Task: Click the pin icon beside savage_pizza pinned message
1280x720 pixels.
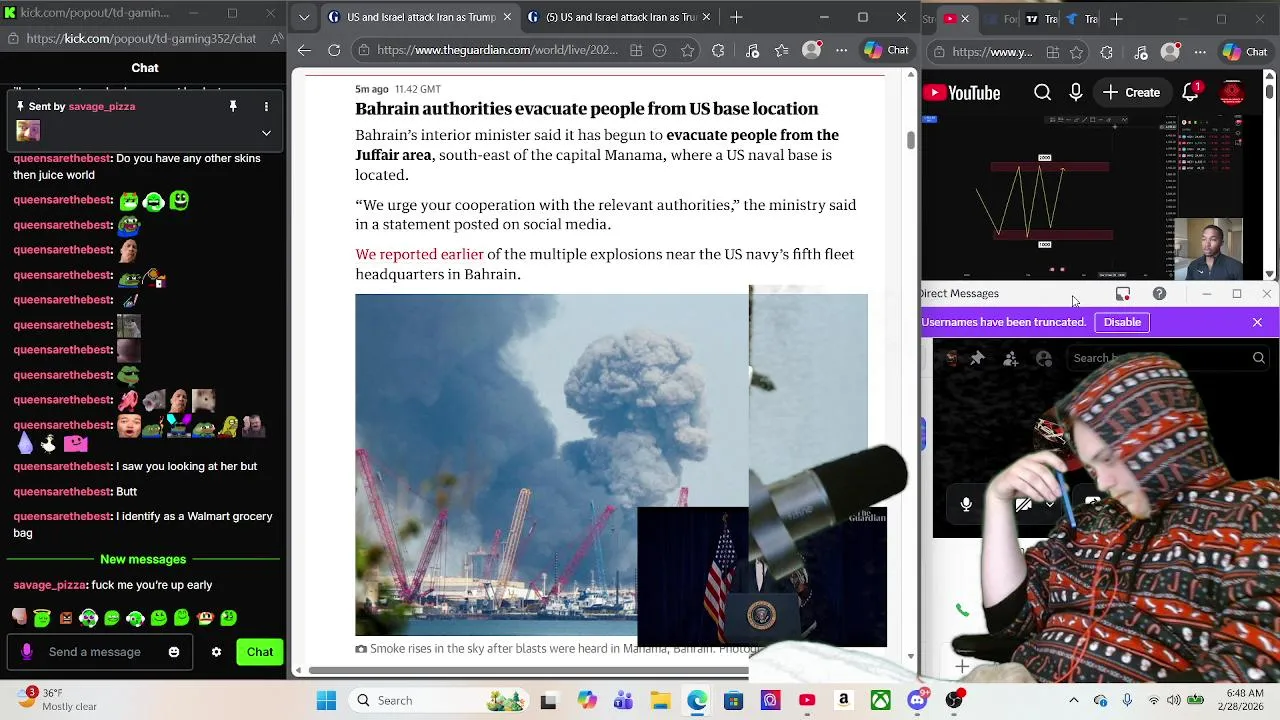Action: (x=233, y=106)
